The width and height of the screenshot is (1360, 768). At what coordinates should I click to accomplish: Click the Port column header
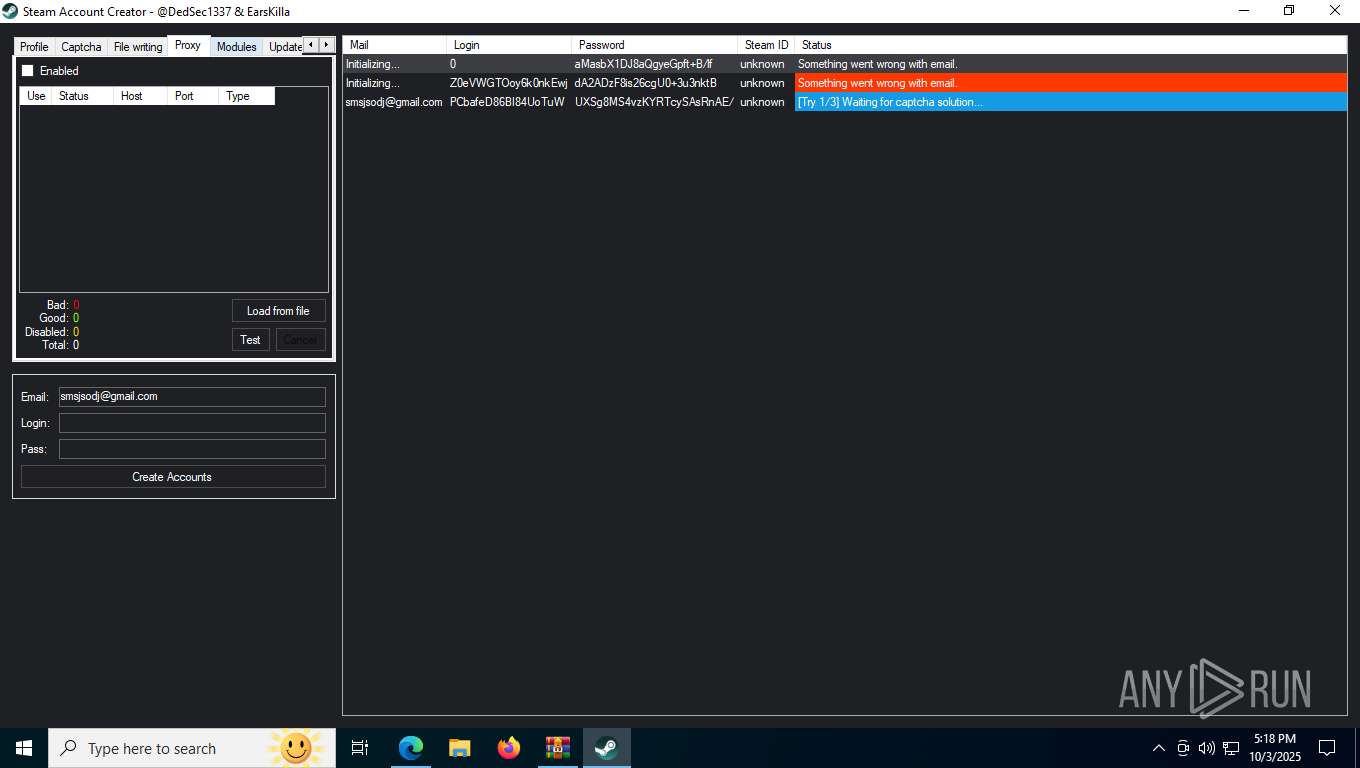[194, 96]
